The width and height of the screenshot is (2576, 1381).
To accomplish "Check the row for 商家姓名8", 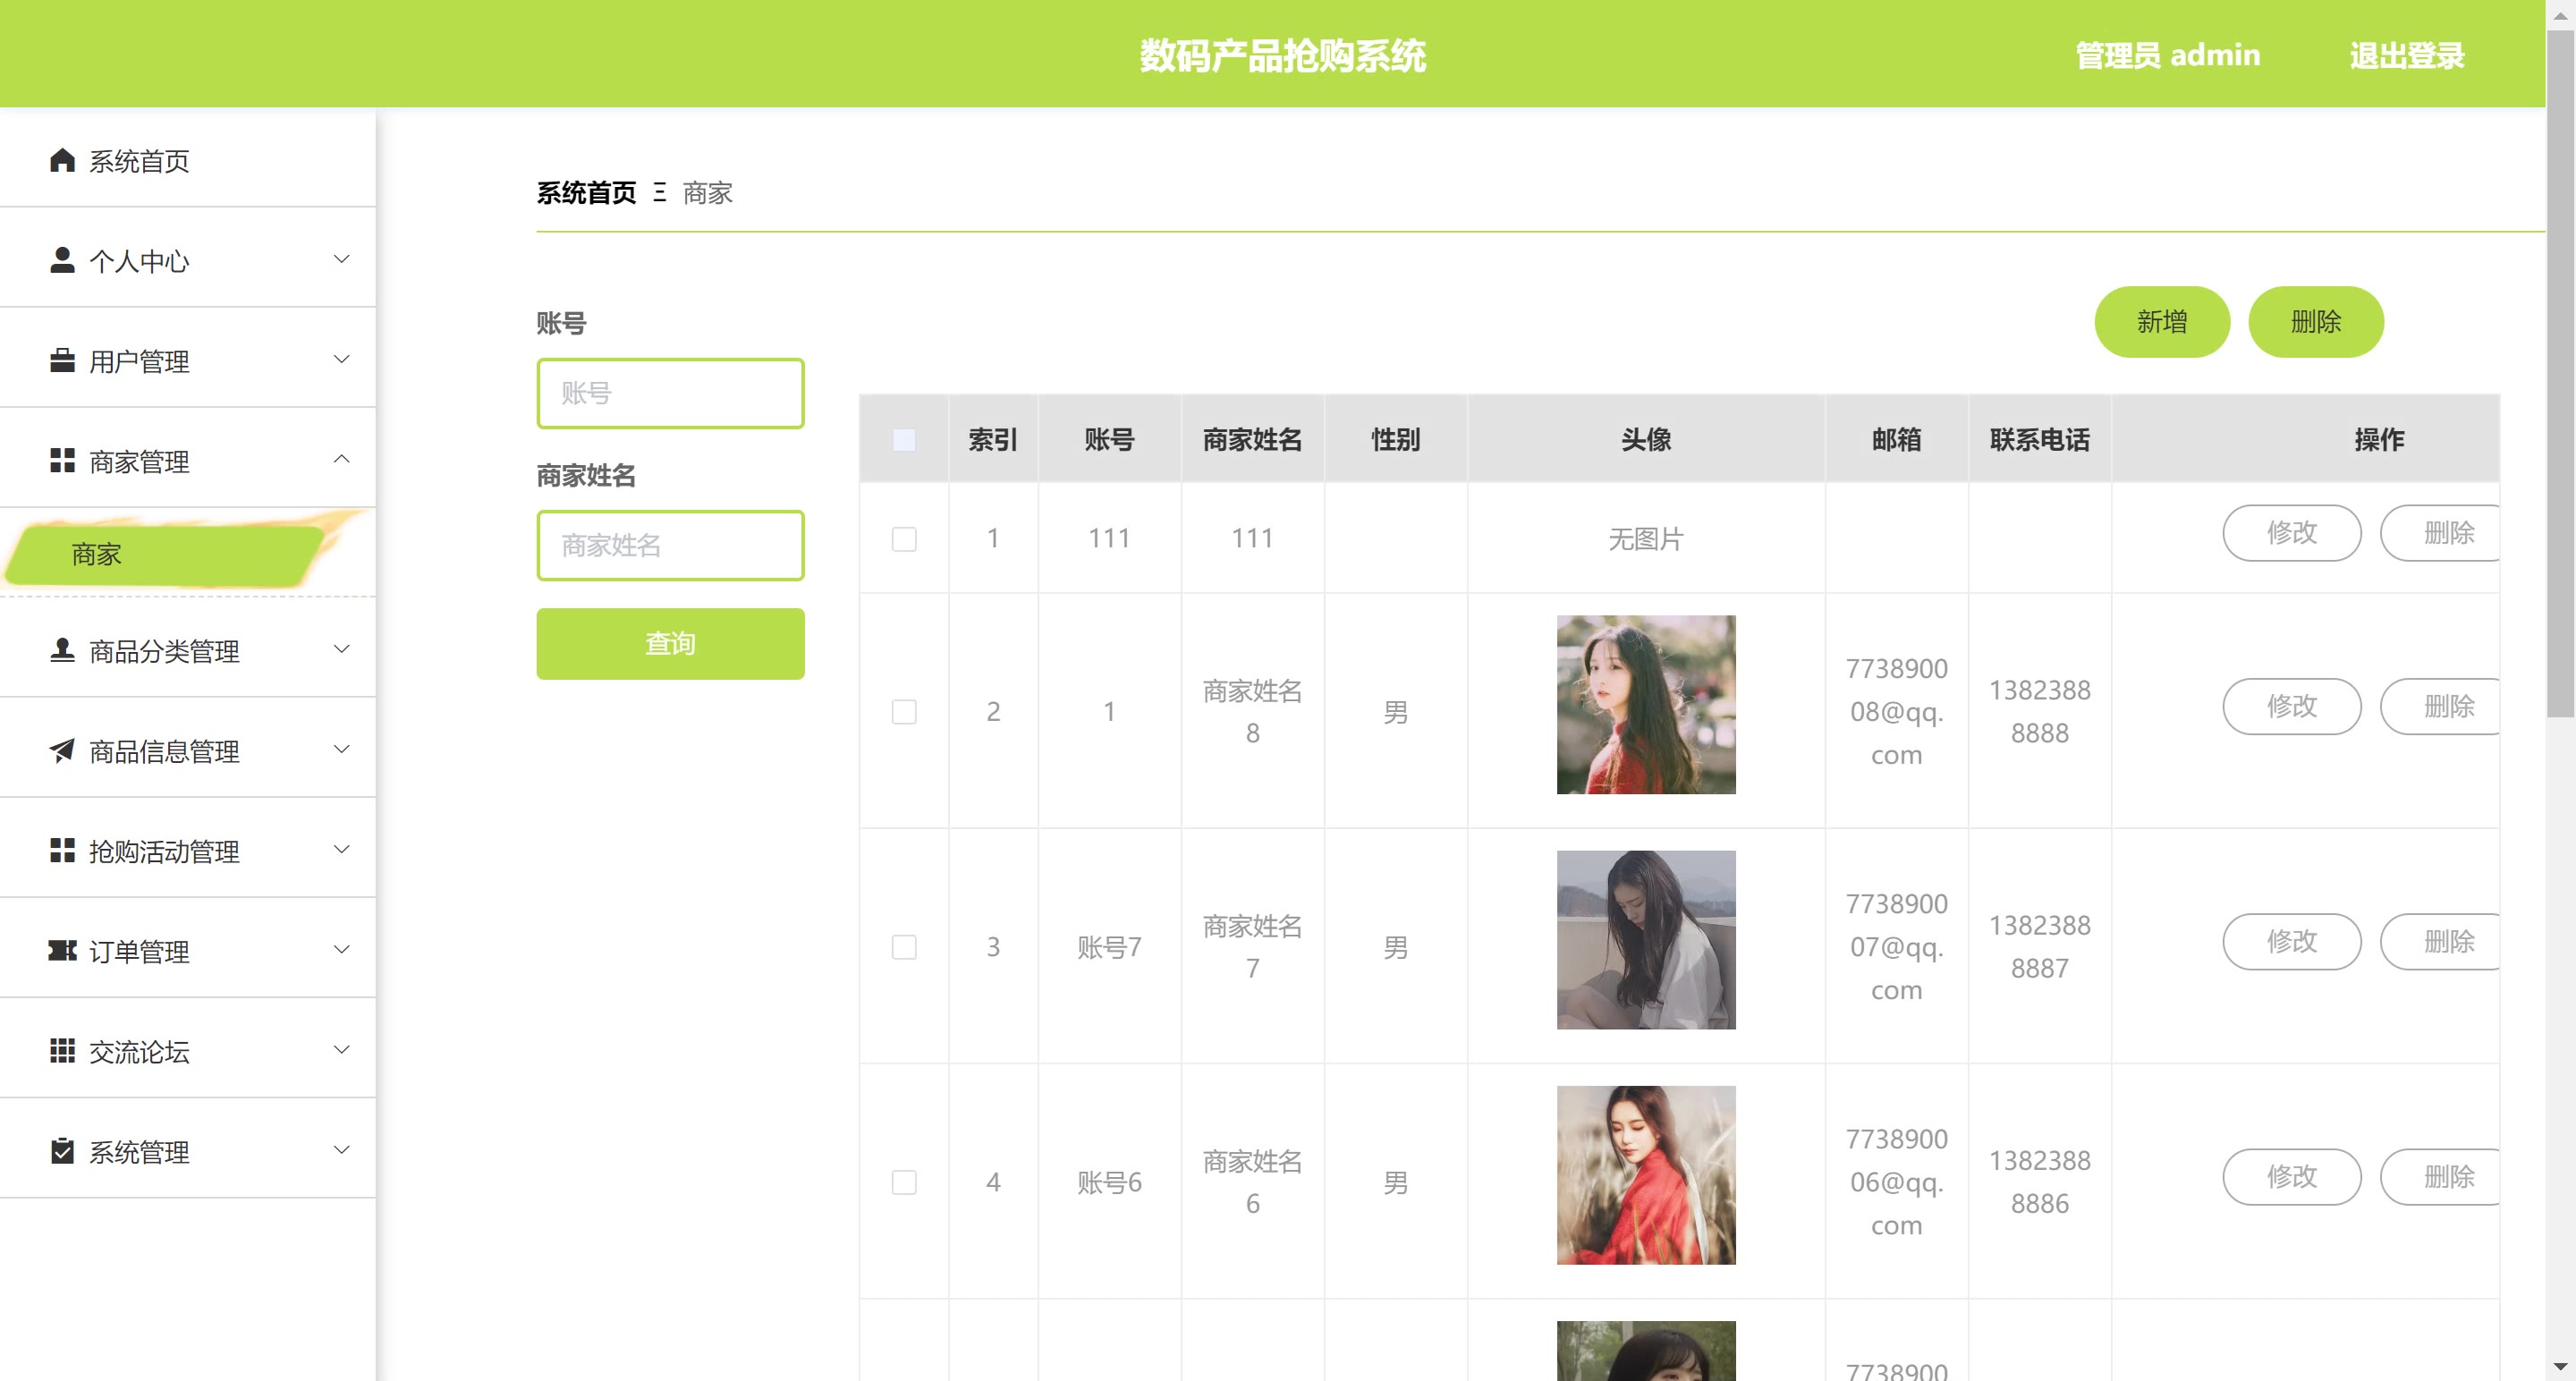I will (x=904, y=711).
